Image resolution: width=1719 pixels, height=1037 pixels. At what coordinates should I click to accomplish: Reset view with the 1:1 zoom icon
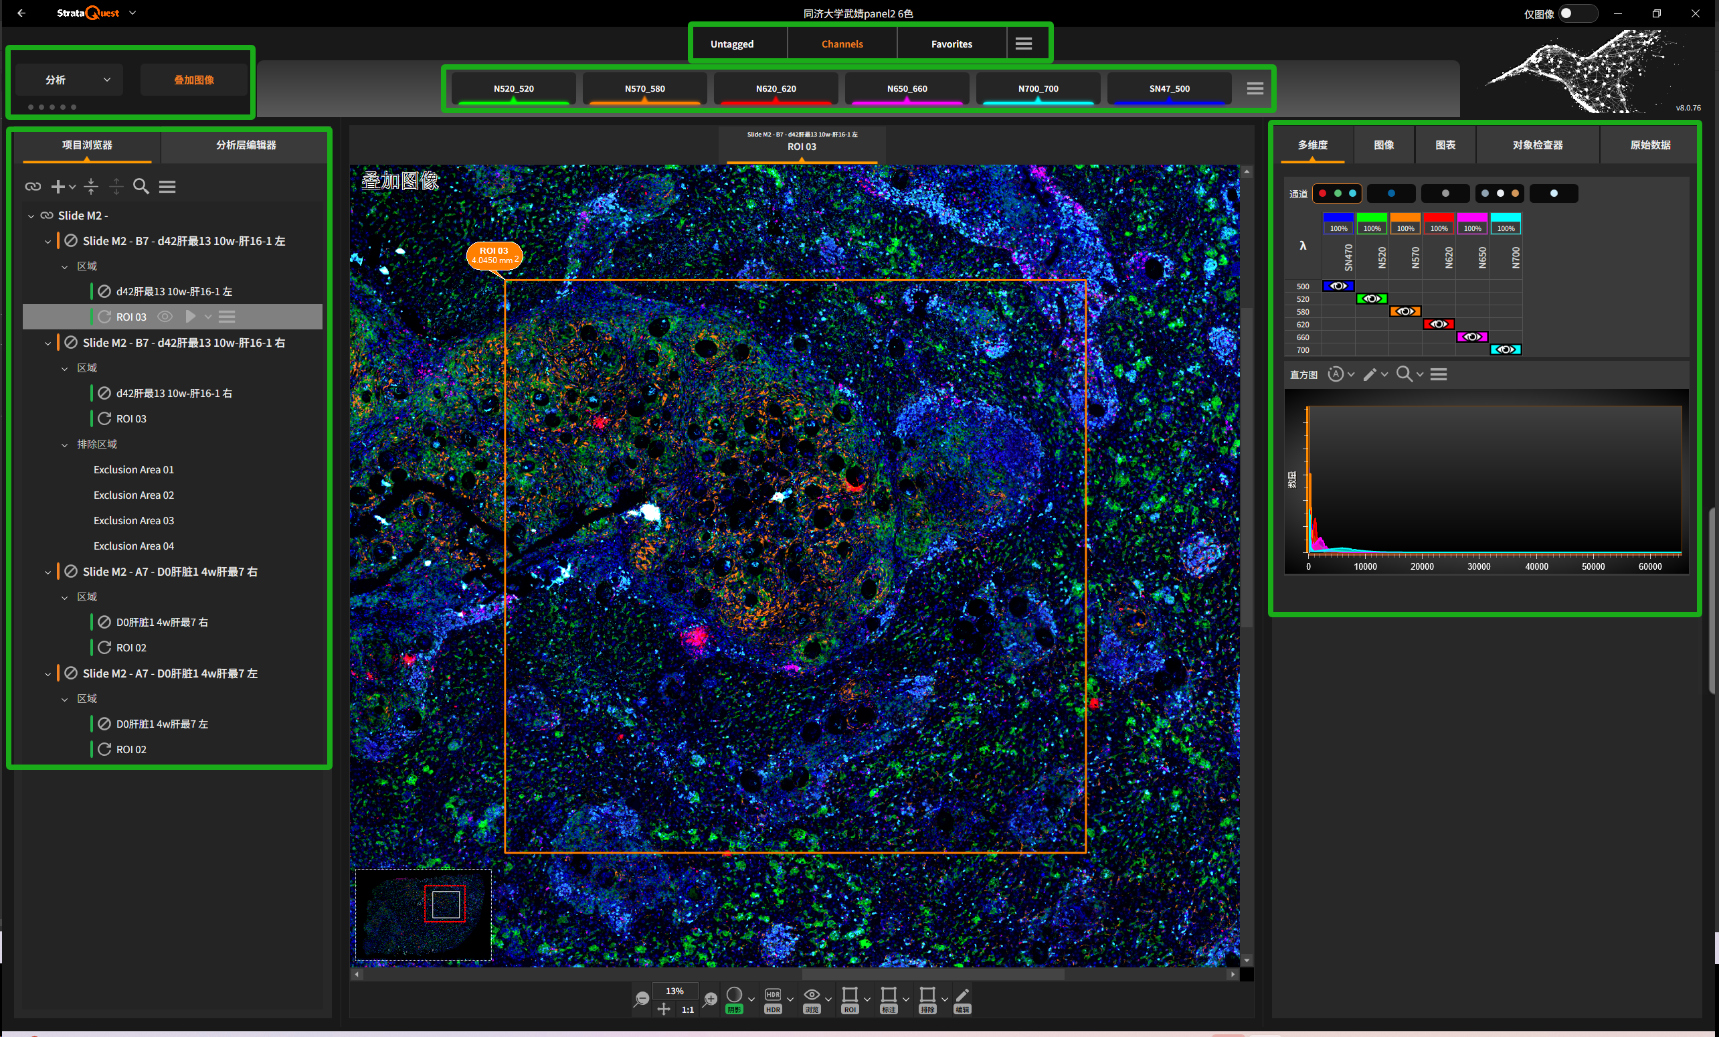click(687, 1010)
